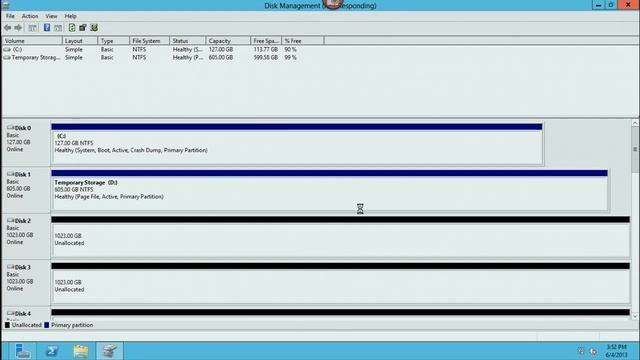Select the Disk 2 label panel
Viewport: 640px width, 360px height.
tap(26, 236)
